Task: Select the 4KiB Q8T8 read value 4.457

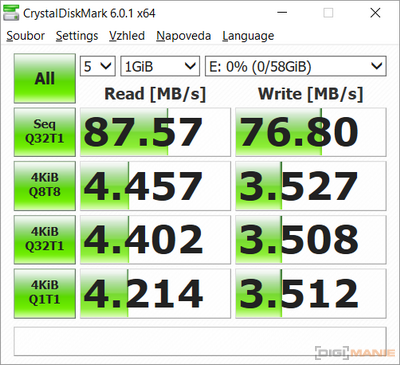Action: (155, 186)
